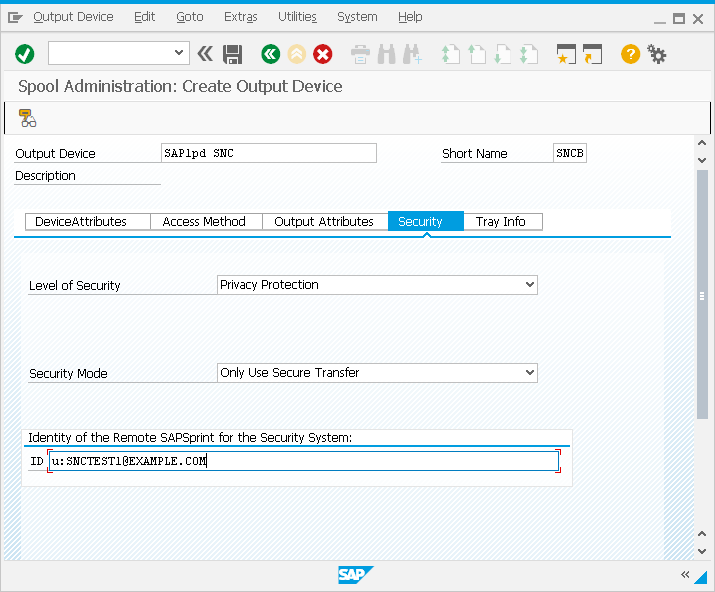Click the Description label
The image size is (715, 592).
(x=45, y=176)
